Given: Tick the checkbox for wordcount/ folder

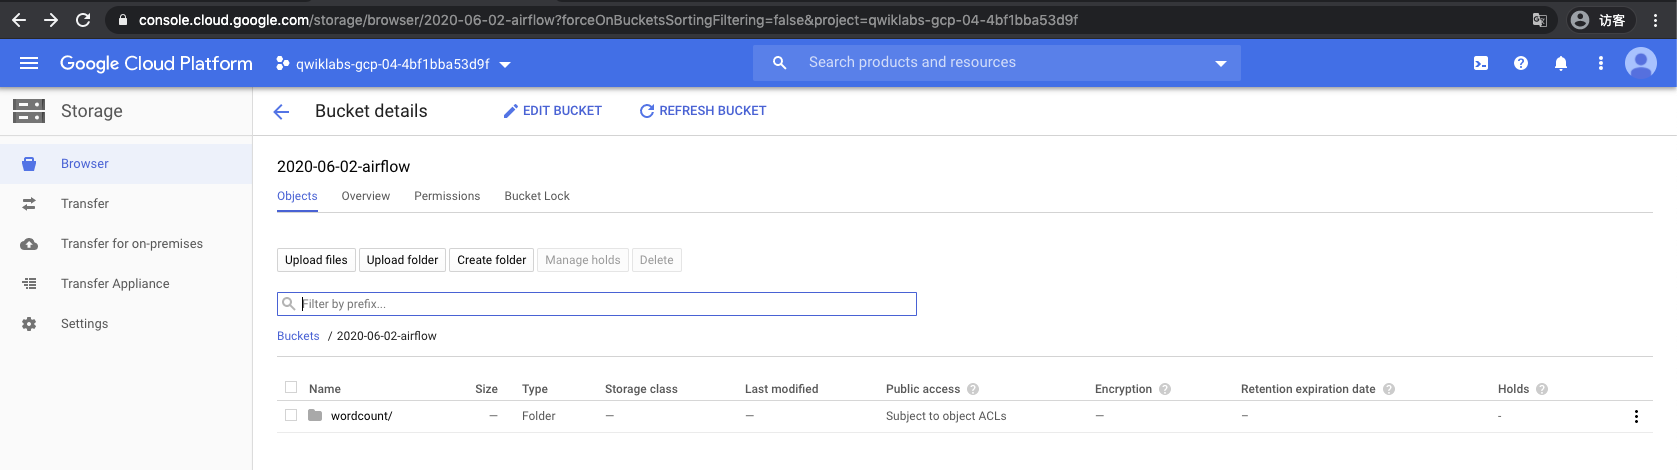Looking at the screenshot, I should click(x=291, y=415).
